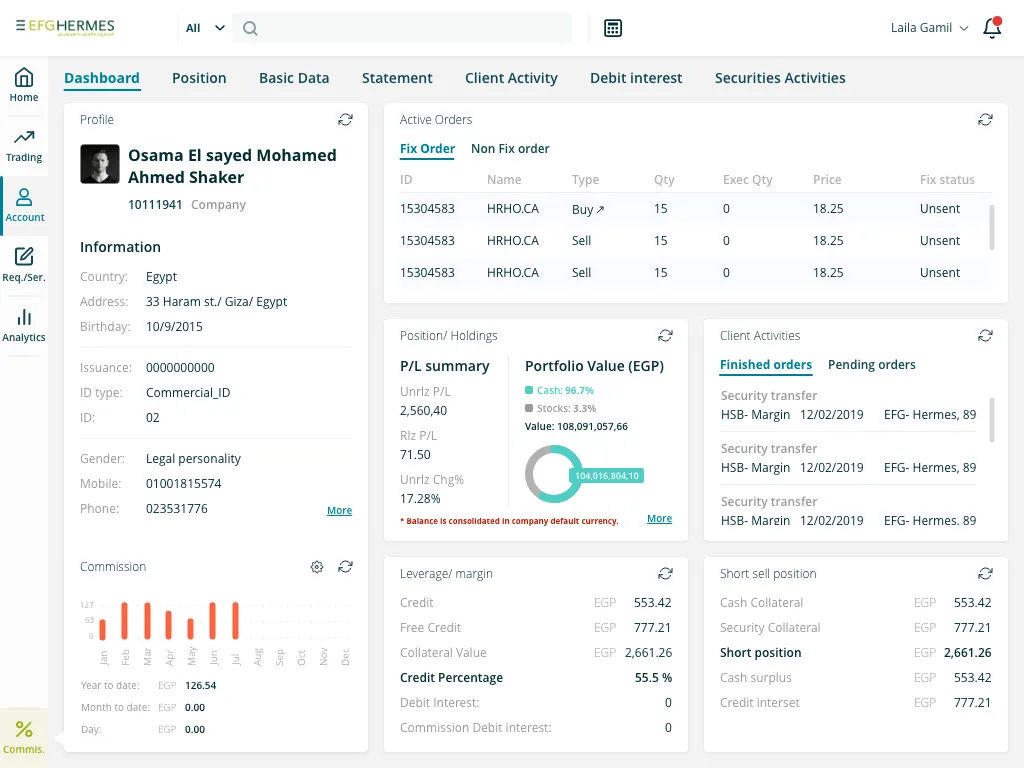Viewport: 1024px width, 768px height.
Task: Open the All filter dropdown
Action: [204, 28]
